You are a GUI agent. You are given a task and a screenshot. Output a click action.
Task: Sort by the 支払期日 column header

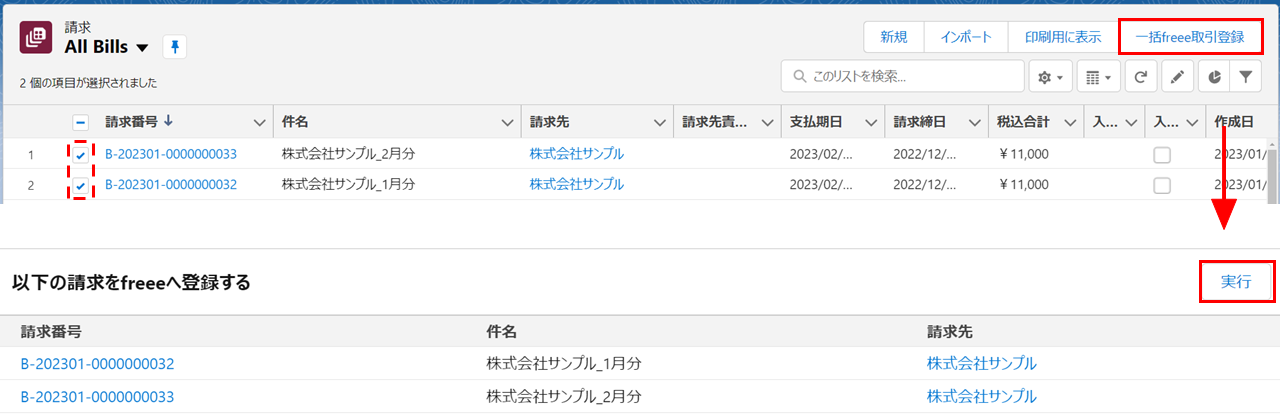click(815, 122)
